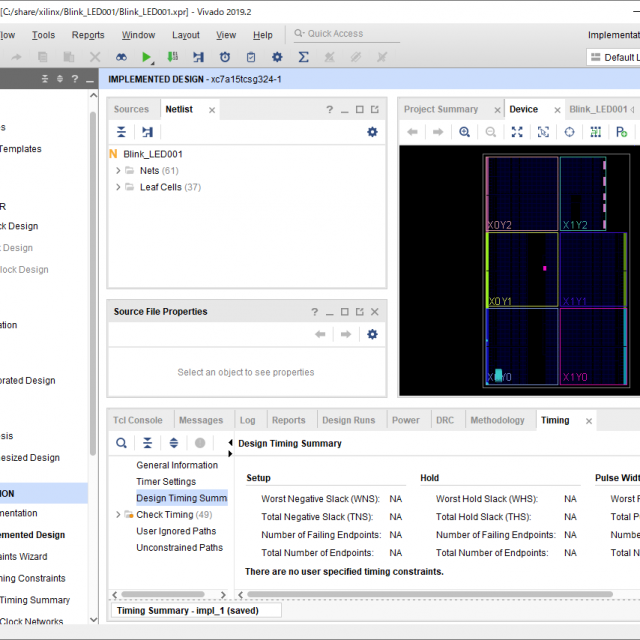Expand the Nets folder in Netlist
Image resolution: width=640 pixels, height=640 pixels.
coord(118,171)
